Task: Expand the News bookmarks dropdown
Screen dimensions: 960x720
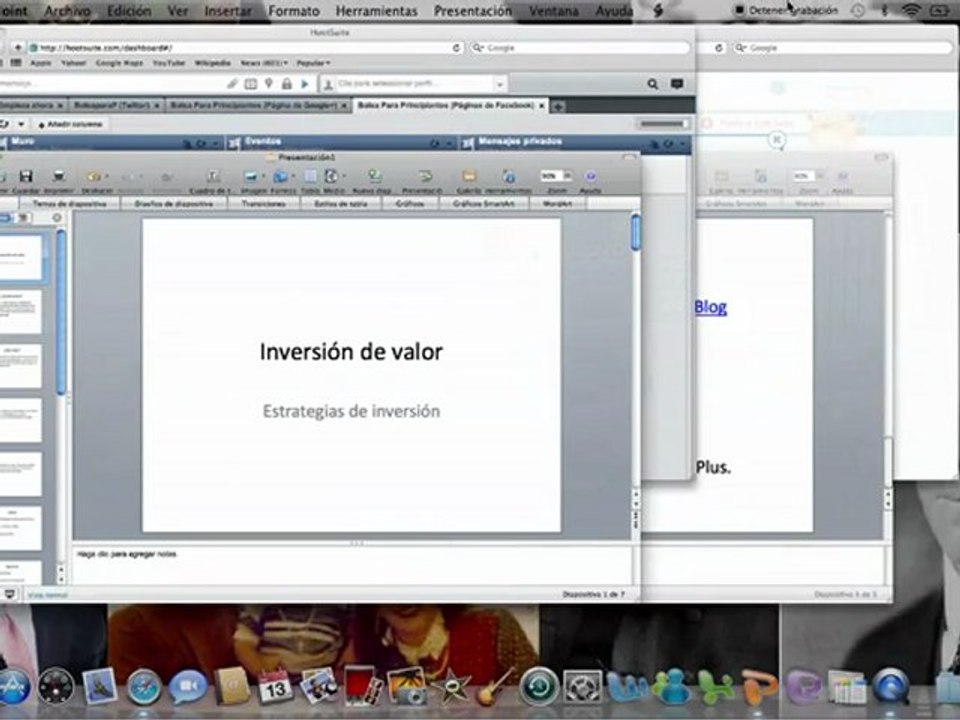Action: pyautogui.click(x=264, y=62)
